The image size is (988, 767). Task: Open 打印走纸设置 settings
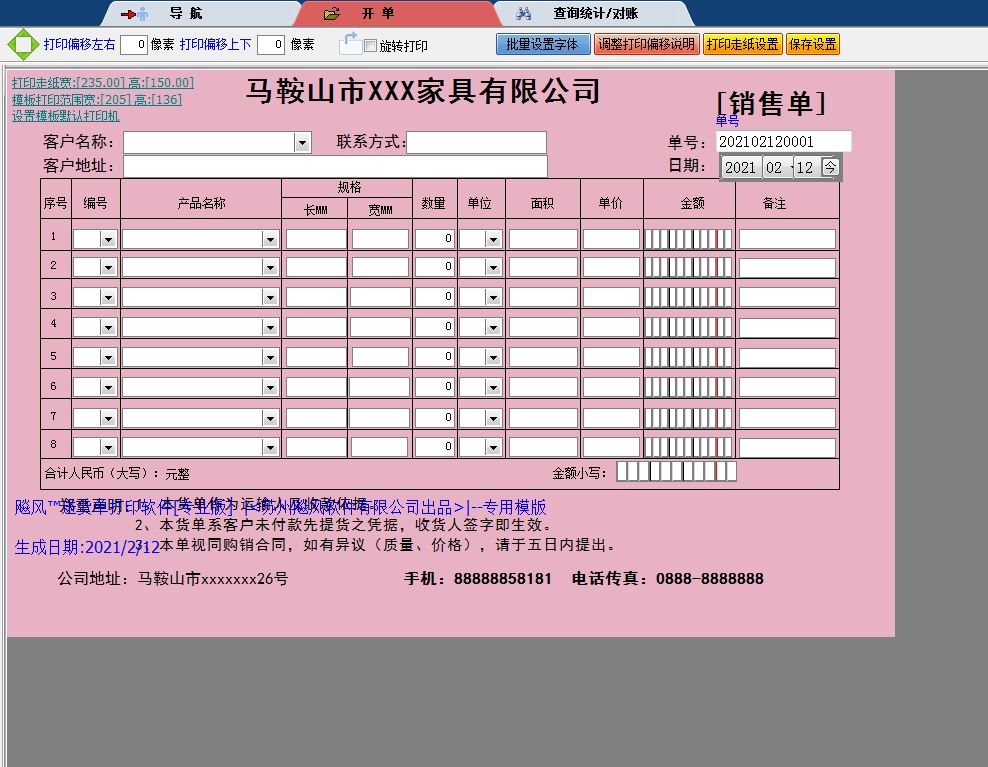[742, 45]
